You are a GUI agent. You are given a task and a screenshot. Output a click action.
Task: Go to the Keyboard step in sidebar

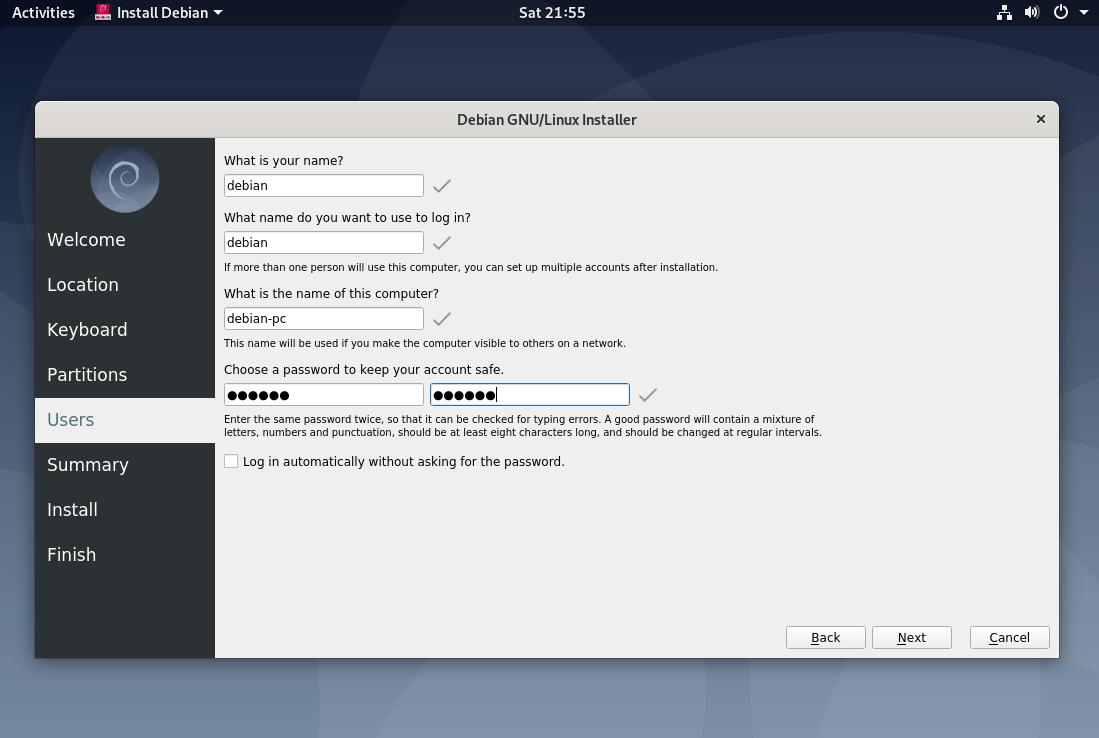[125, 329]
